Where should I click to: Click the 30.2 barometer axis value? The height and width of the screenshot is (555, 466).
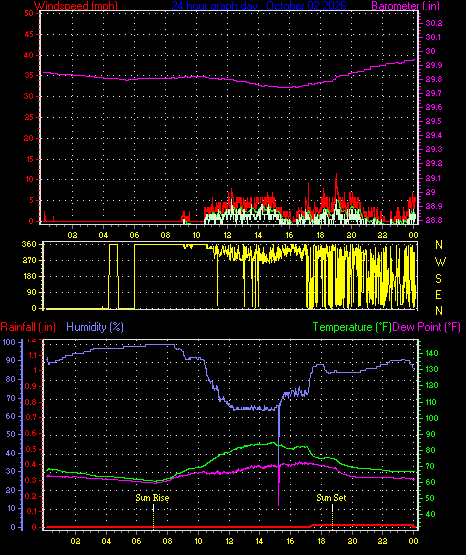point(434,23)
